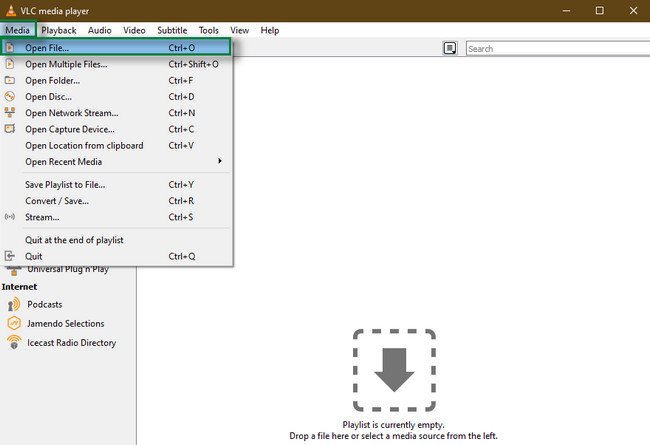Click the Icecast Radio Directory icon
The width and height of the screenshot is (650, 445).
coord(14,342)
